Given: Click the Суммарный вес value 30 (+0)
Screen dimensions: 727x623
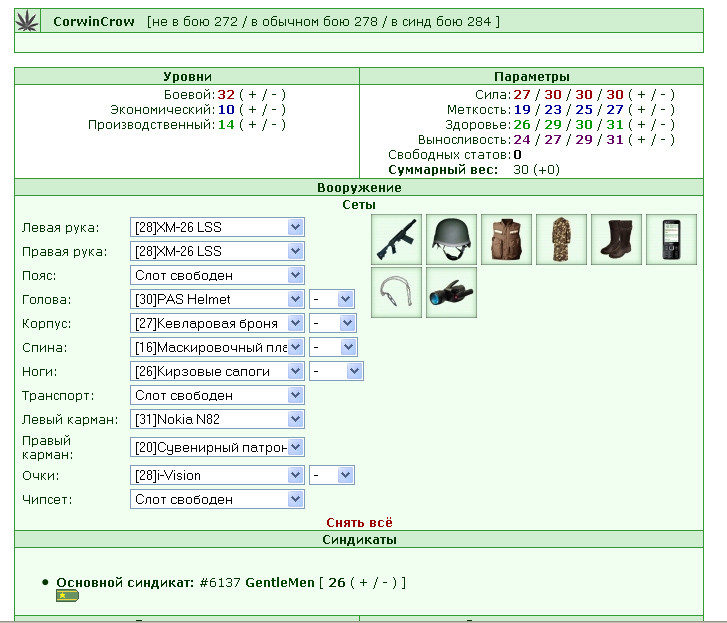Looking at the screenshot, I should pos(536,170).
